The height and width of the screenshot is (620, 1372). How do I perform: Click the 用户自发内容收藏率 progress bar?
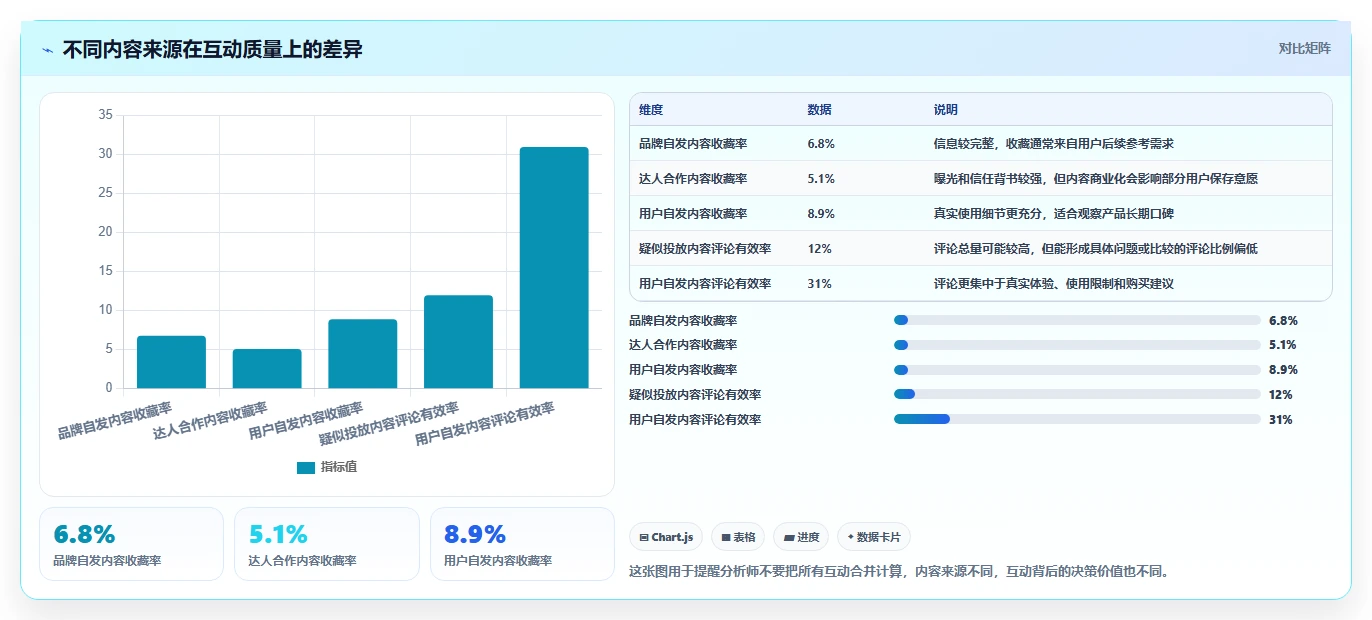pos(1077,370)
